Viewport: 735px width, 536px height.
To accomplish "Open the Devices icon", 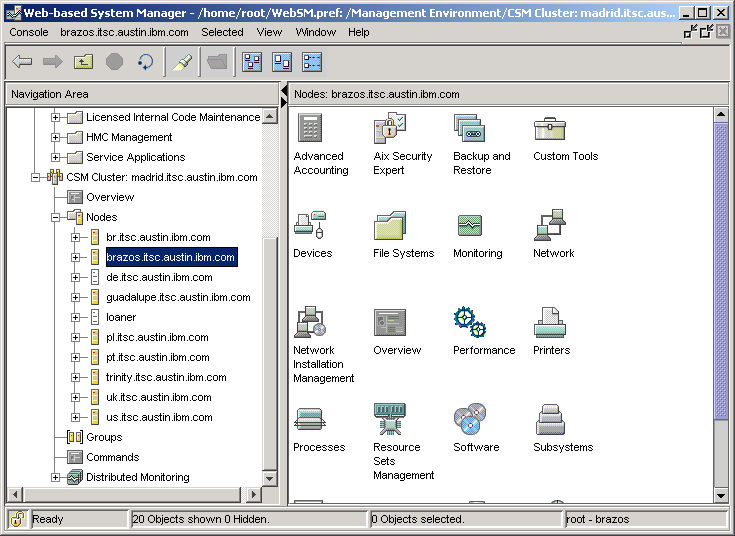I will 310,225.
